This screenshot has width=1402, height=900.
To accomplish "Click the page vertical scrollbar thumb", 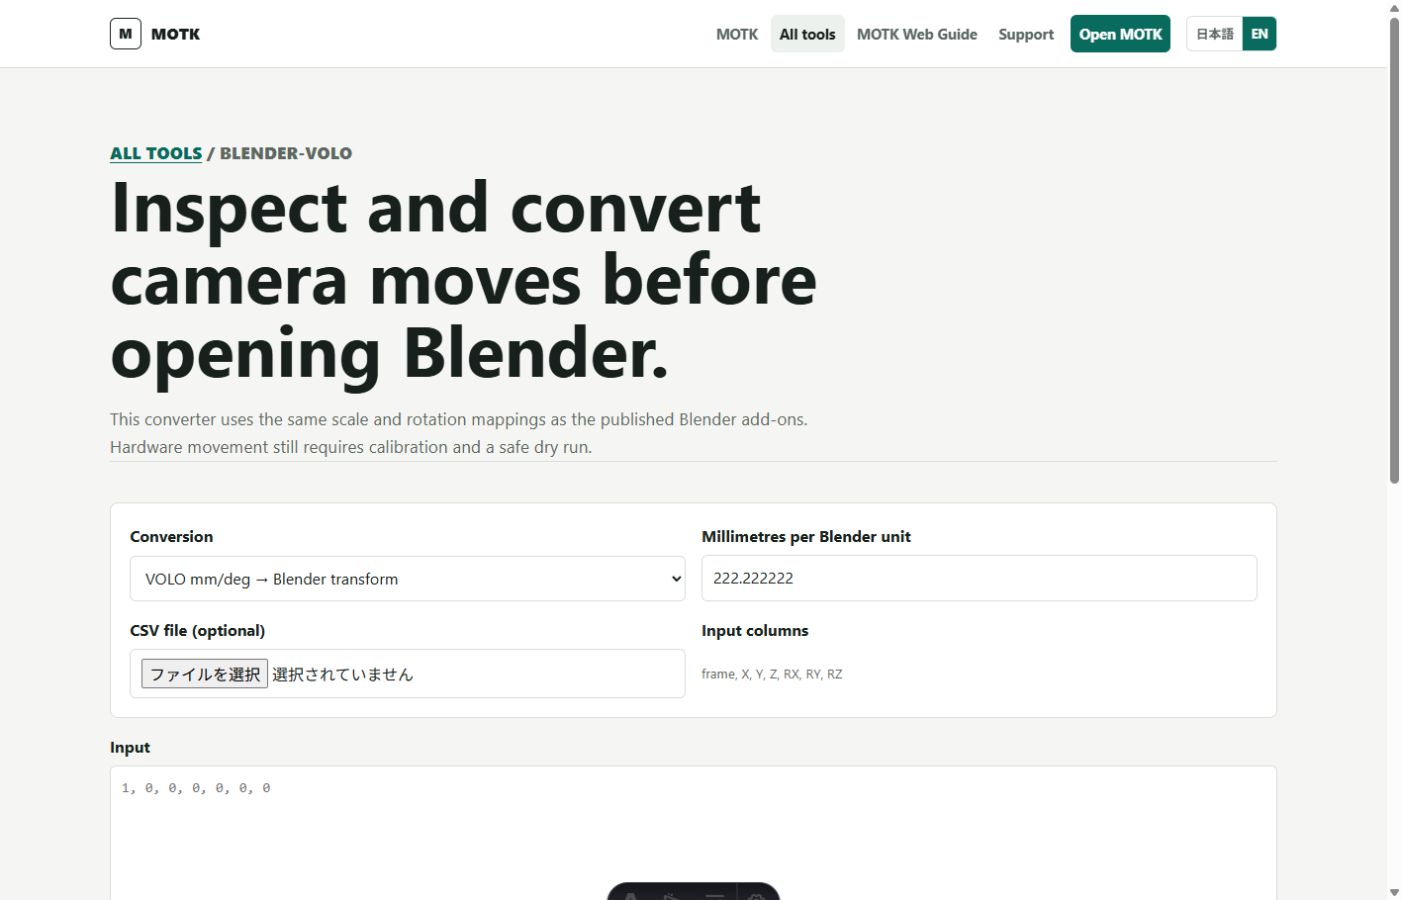I will pos(1394,250).
